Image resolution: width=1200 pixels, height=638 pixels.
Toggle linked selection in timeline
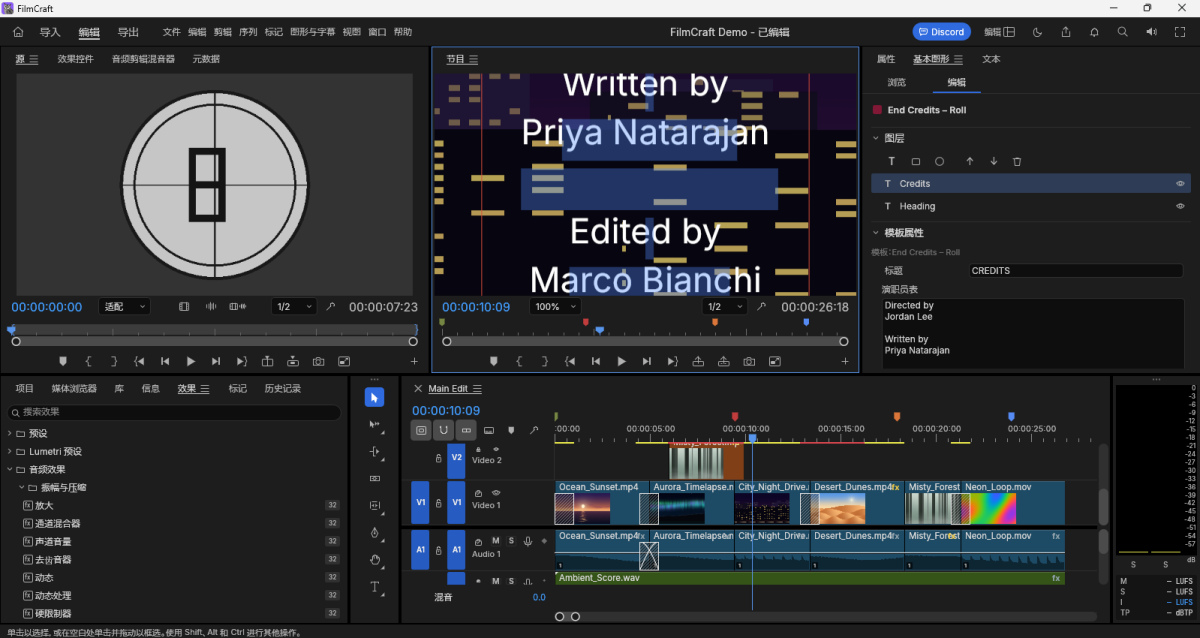[466, 430]
